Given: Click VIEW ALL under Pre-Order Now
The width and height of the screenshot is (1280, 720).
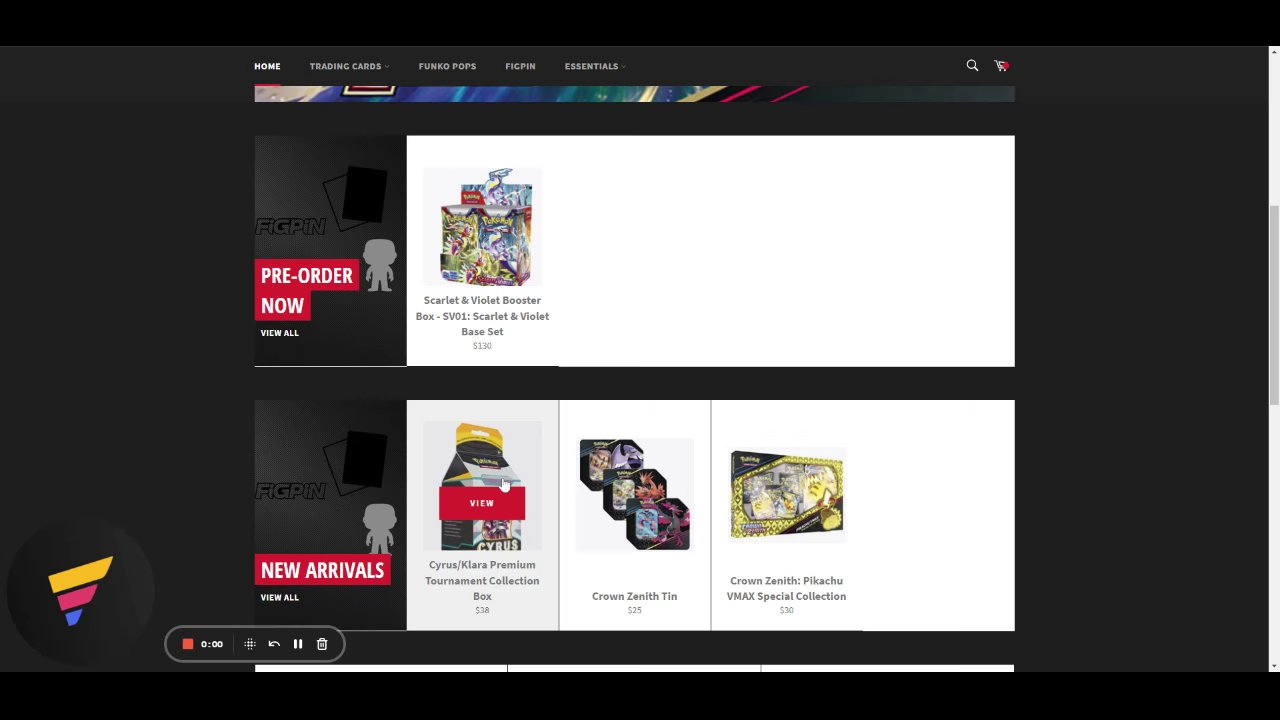Looking at the screenshot, I should [279, 333].
